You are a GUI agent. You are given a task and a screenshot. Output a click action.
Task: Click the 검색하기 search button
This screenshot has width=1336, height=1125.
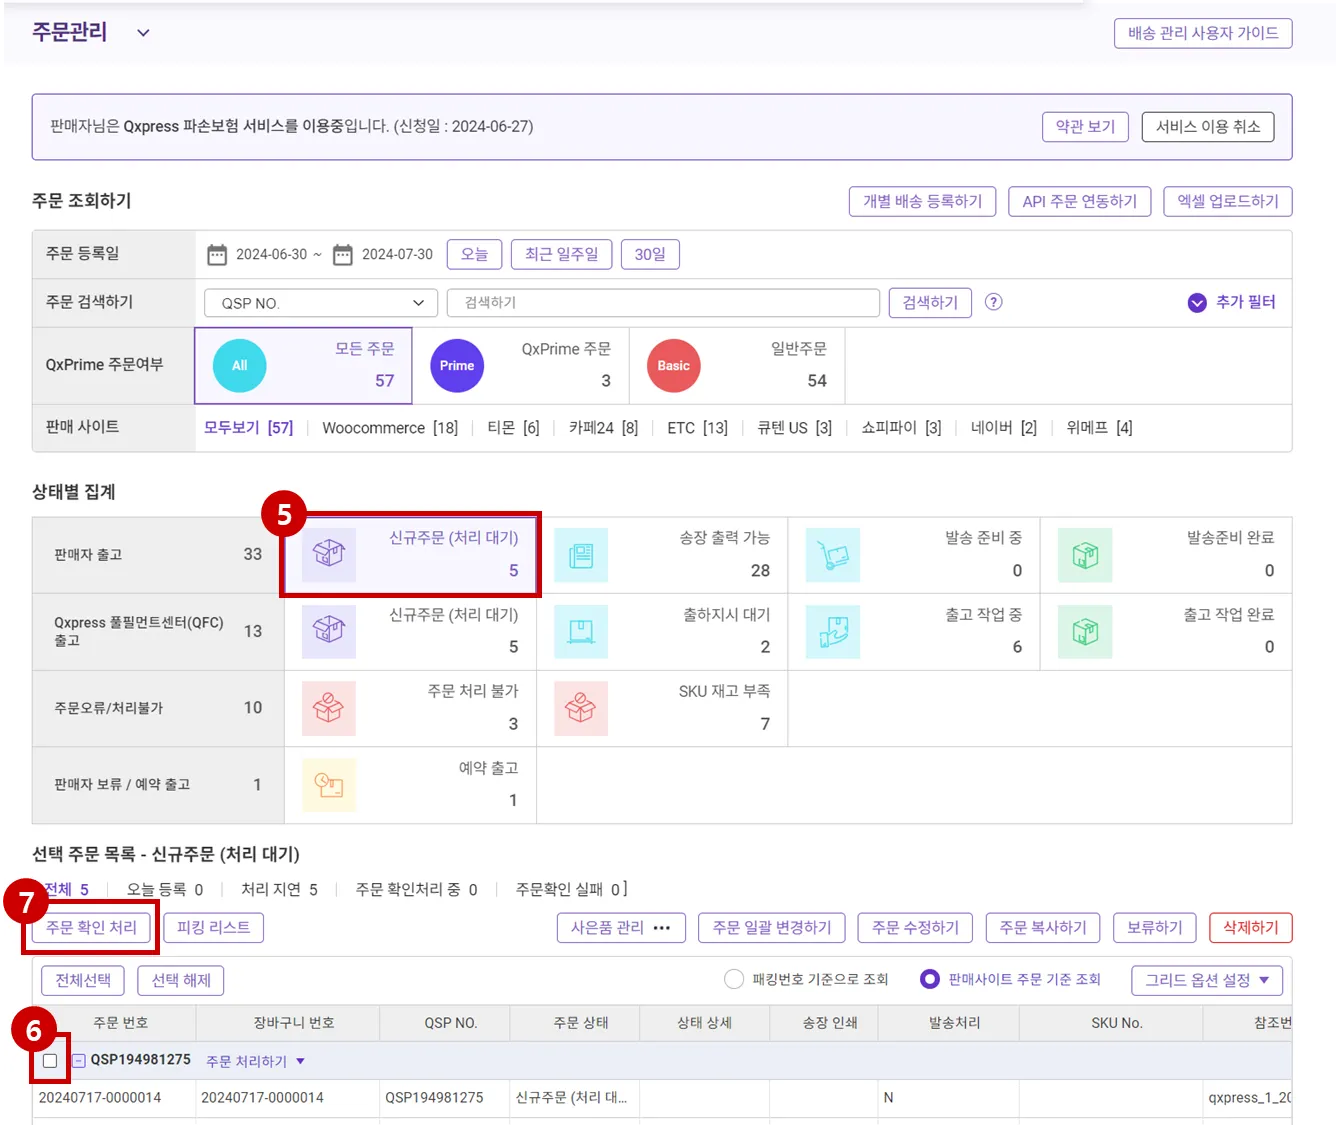pyautogui.click(x=930, y=303)
